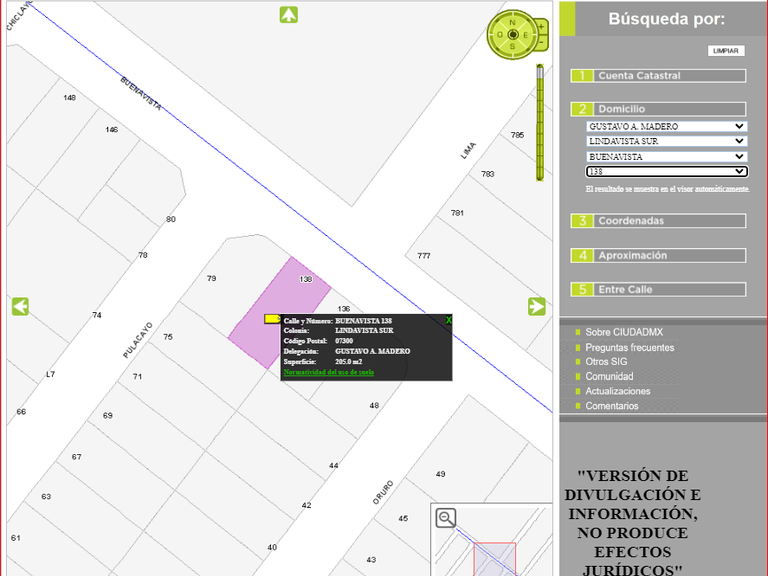Click the overview map magnifier icon

pos(446,517)
